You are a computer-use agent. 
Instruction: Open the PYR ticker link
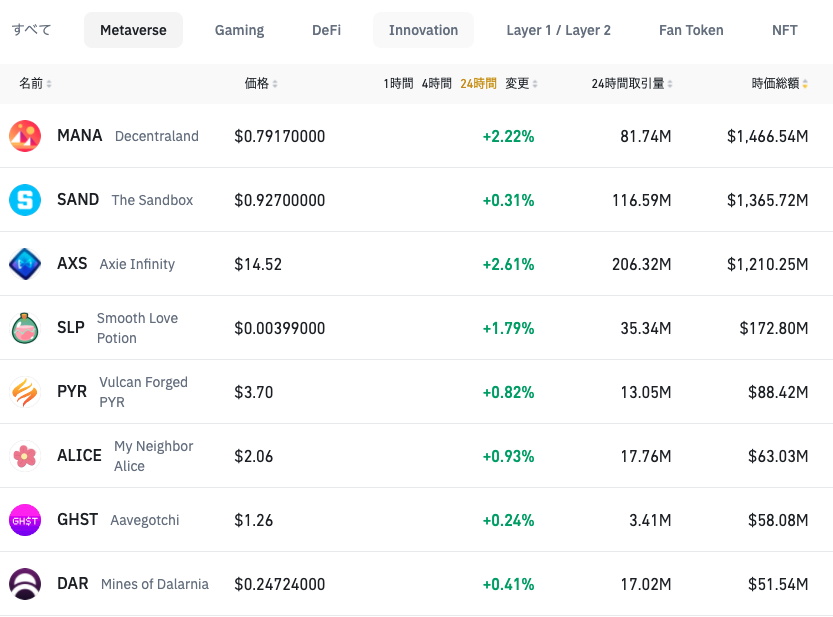tap(72, 392)
